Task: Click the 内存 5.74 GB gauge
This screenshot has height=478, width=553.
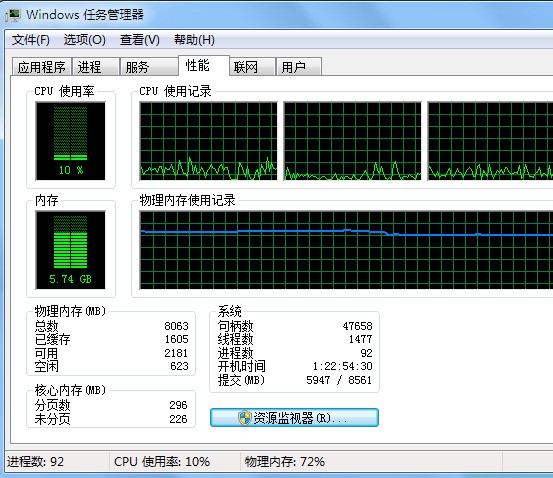Action: (71, 250)
